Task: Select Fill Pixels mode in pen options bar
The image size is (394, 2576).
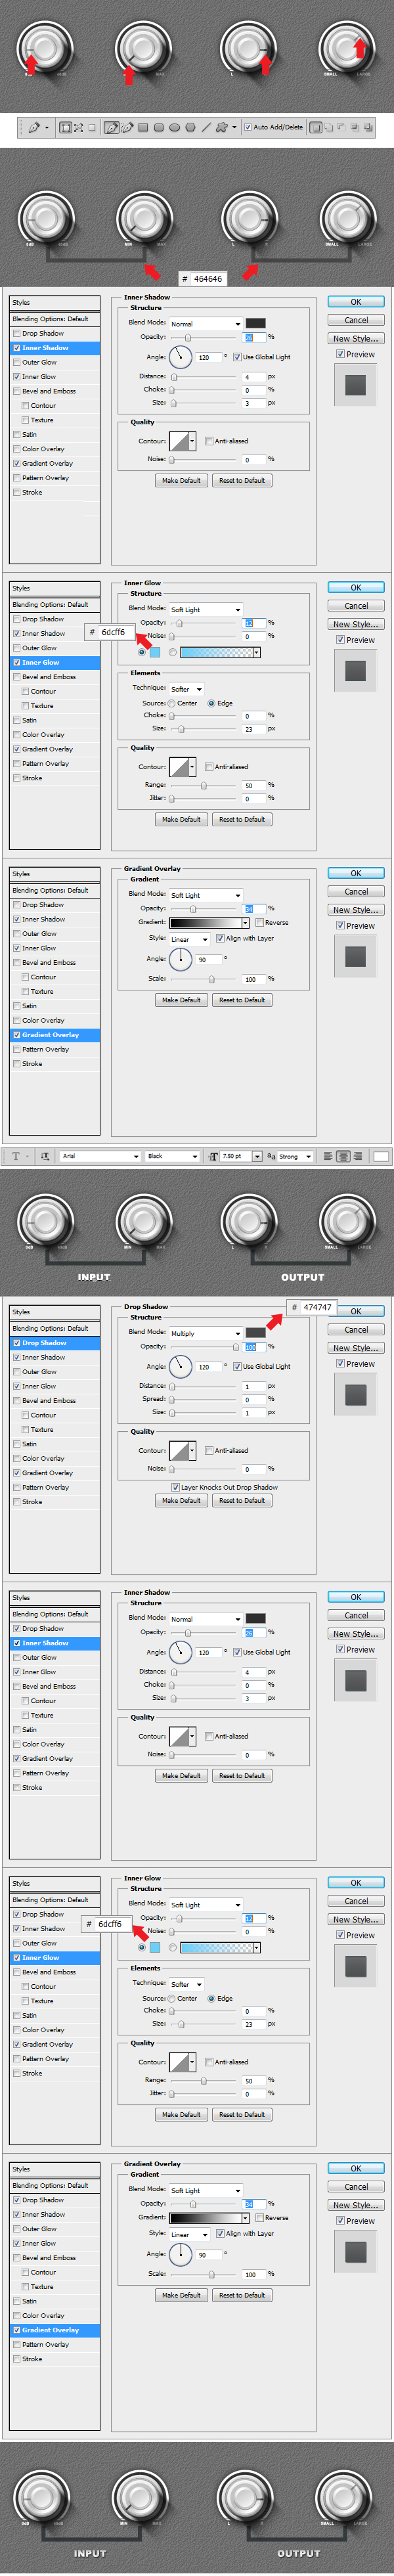Action: (92, 127)
